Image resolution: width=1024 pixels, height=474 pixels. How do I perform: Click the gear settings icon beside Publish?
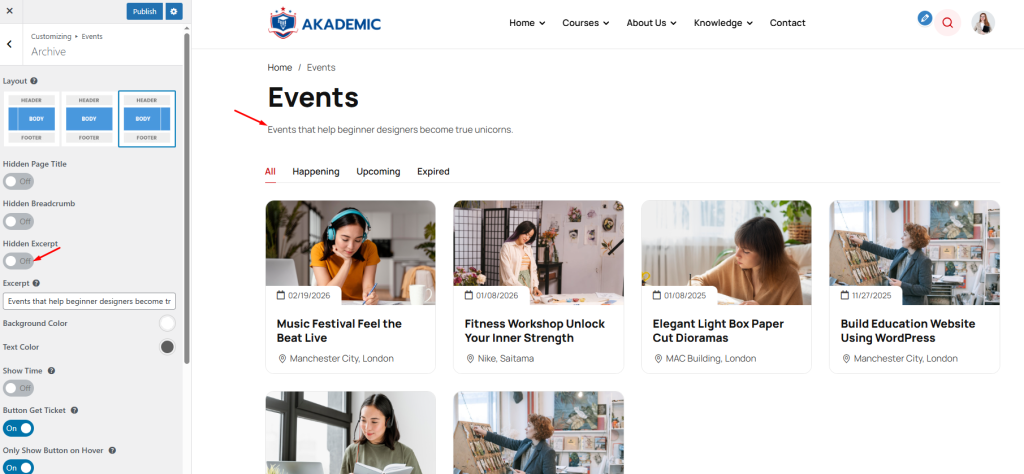[x=174, y=11]
